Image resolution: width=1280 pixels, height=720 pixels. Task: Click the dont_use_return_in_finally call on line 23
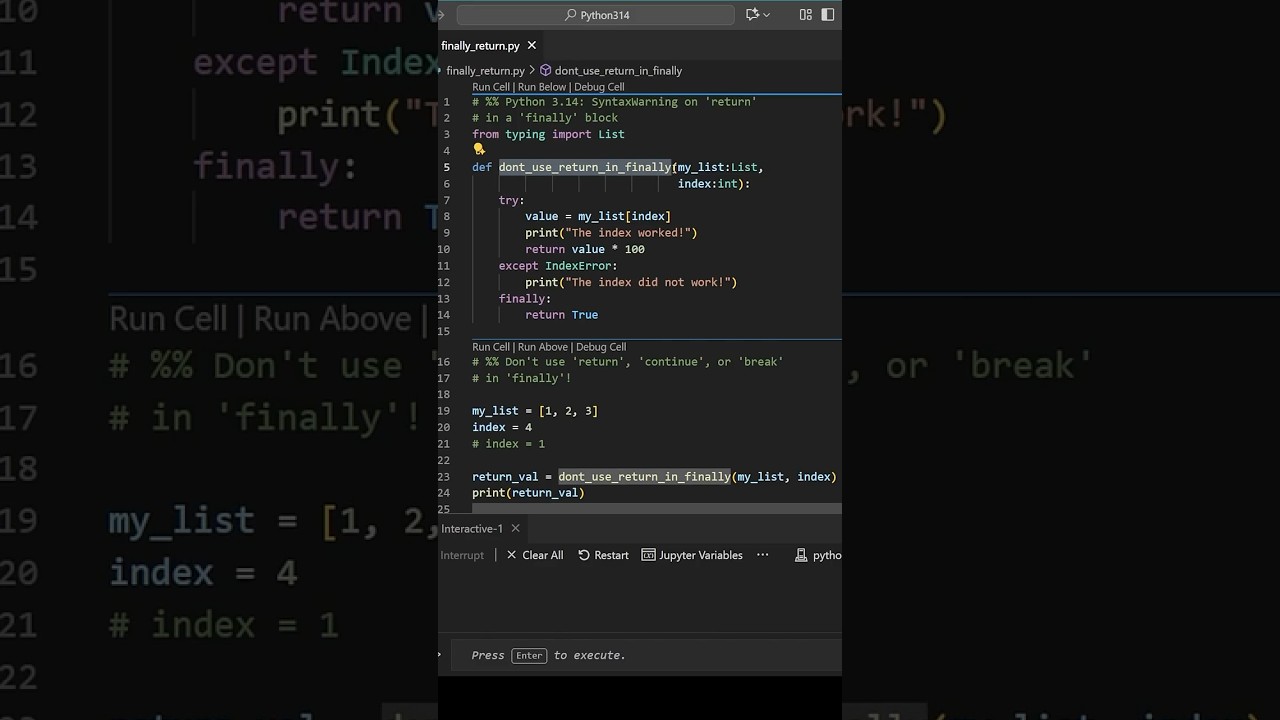pyautogui.click(x=645, y=477)
